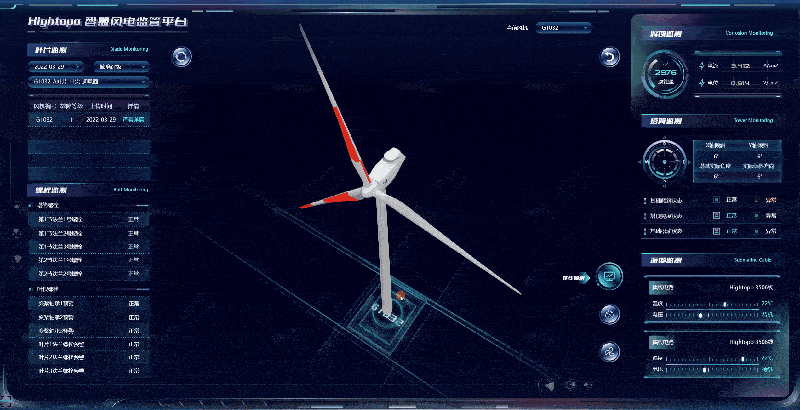The image size is (800, 410).
Task: Click the red marker at turbine base
Action: [x=401, y=295]
